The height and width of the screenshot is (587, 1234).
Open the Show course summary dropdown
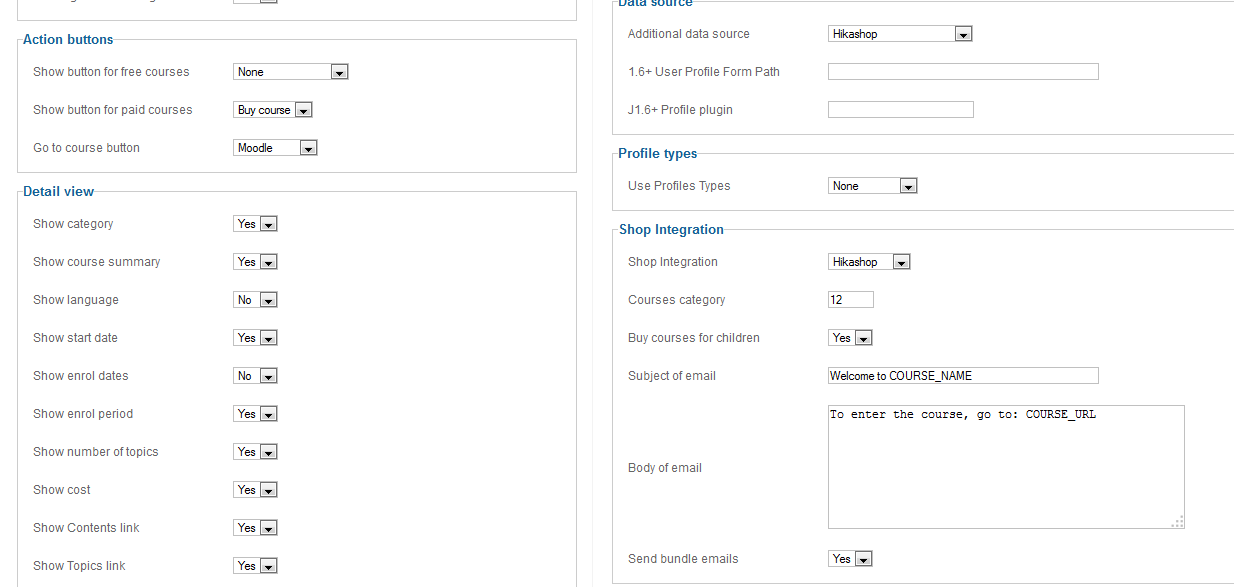click(255, 262)
